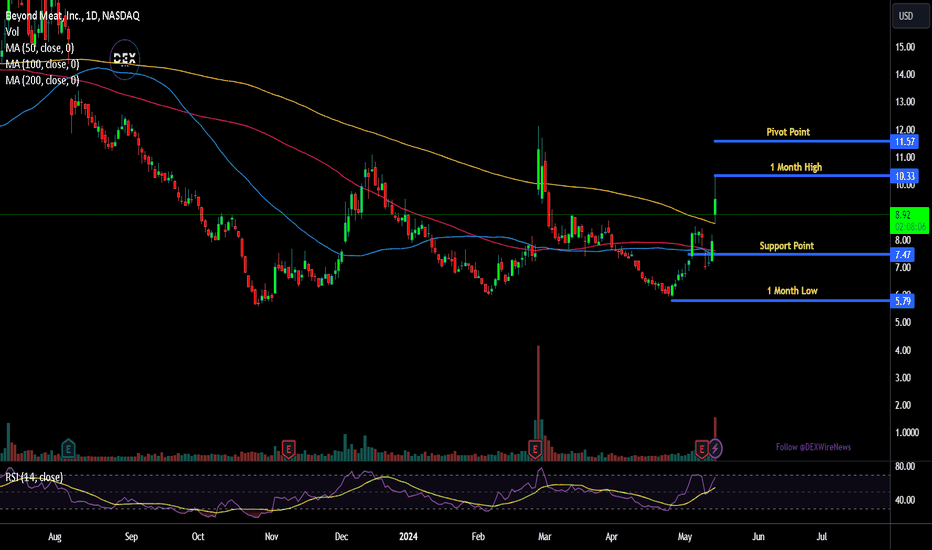
Task: Click the 5.79 price tag
Action: [903, 301]
